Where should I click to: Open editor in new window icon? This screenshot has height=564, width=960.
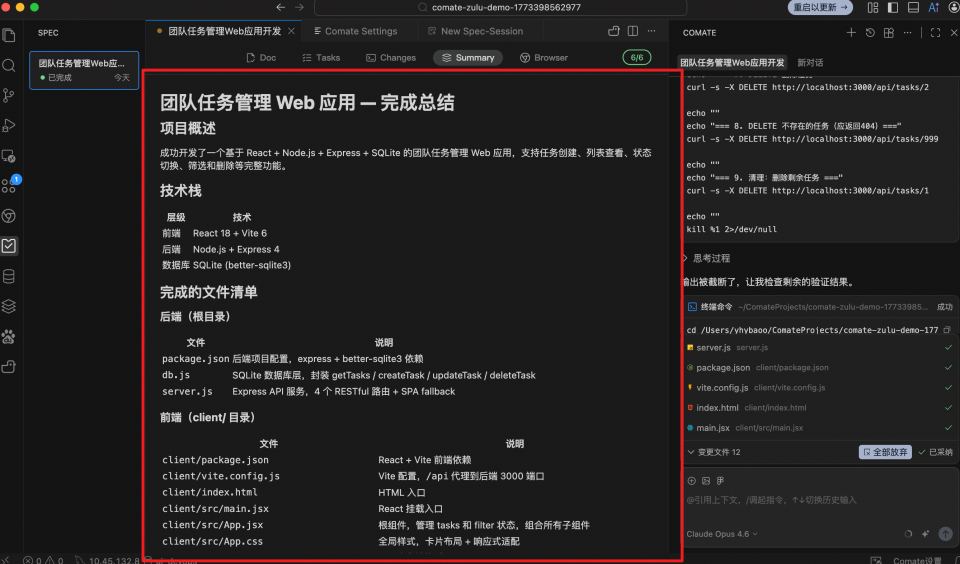click(613, 31)
